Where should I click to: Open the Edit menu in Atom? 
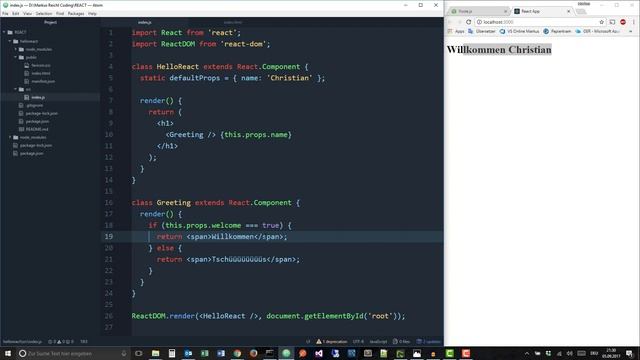tap(16, 13)
